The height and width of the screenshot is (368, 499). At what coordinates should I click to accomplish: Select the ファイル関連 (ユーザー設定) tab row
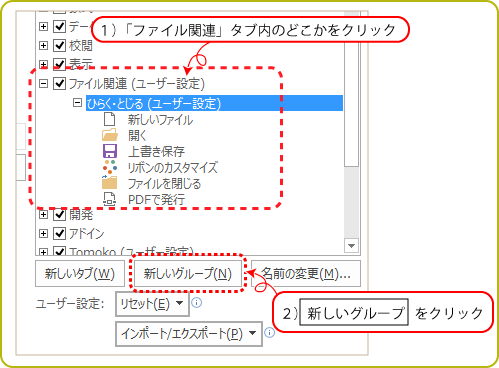click(137, 84)
